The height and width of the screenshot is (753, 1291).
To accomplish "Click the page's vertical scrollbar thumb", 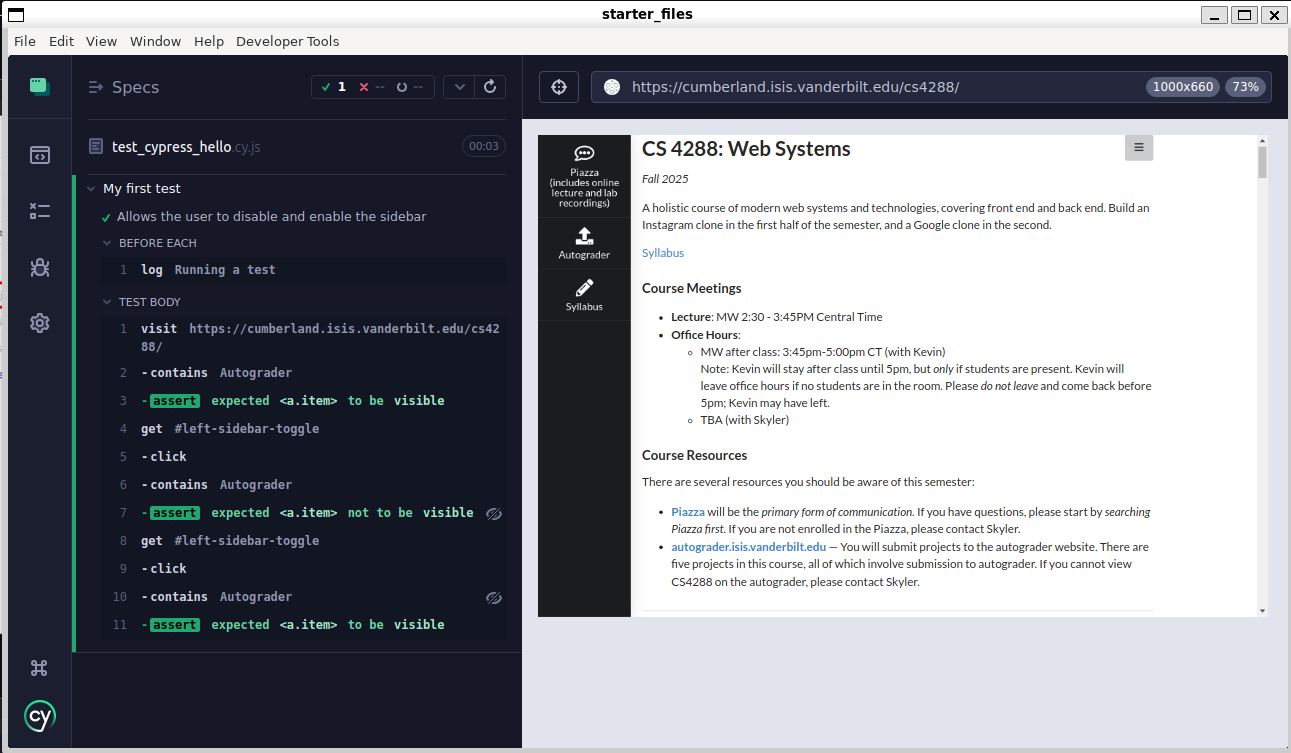I will point(1262,163).
